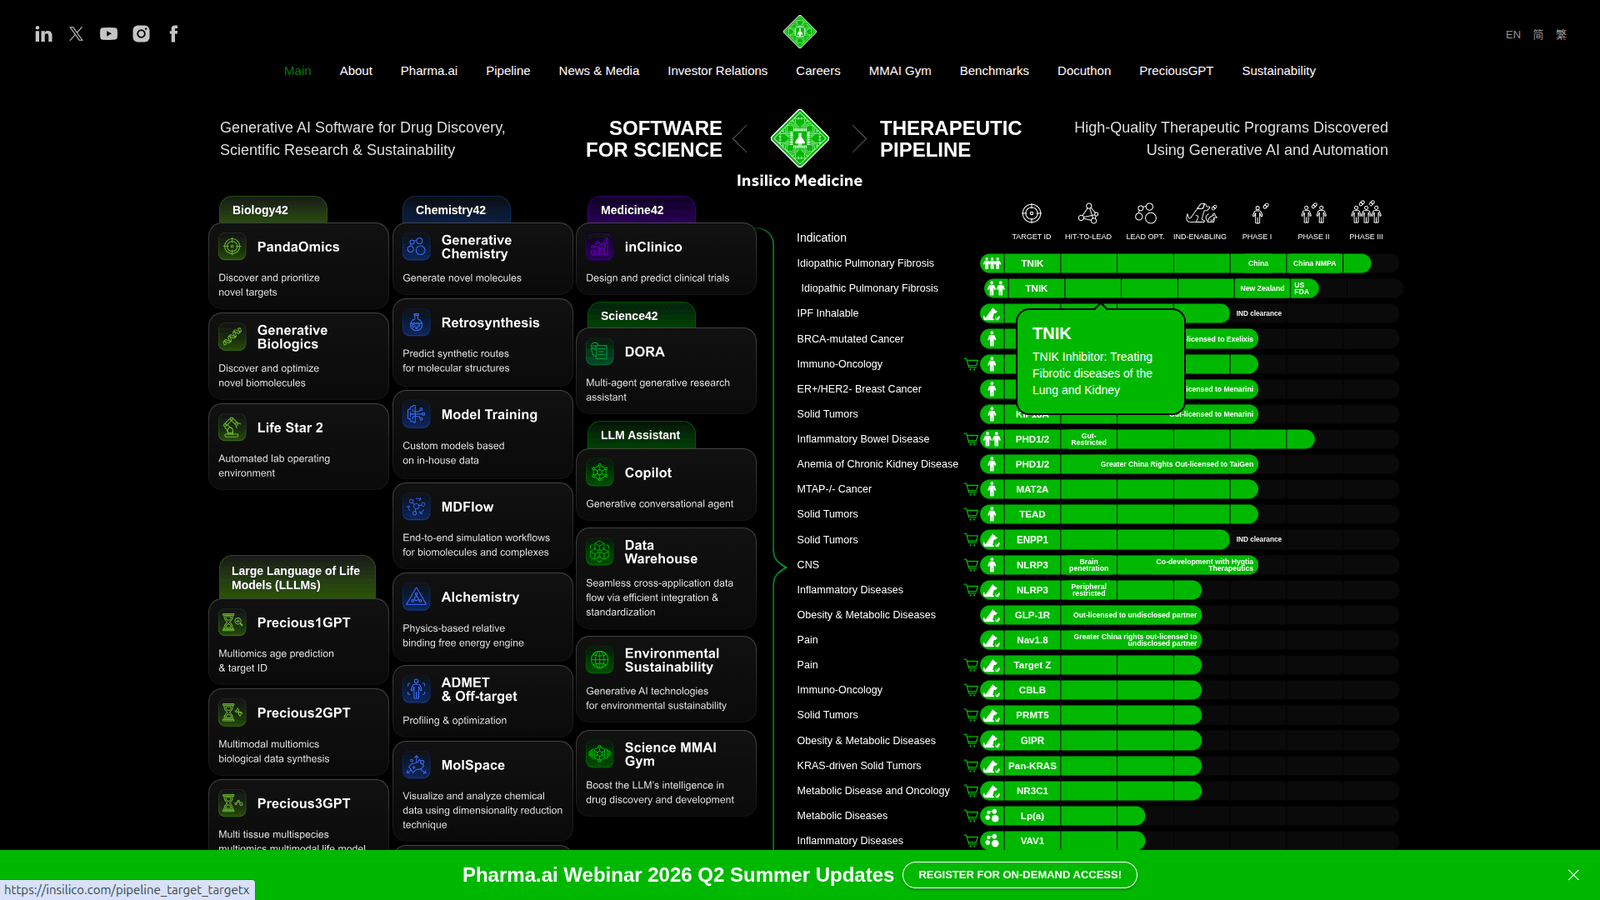Go to the Careers page
Viewport: 1600px width, 900px height.
(x=818, y=71)
